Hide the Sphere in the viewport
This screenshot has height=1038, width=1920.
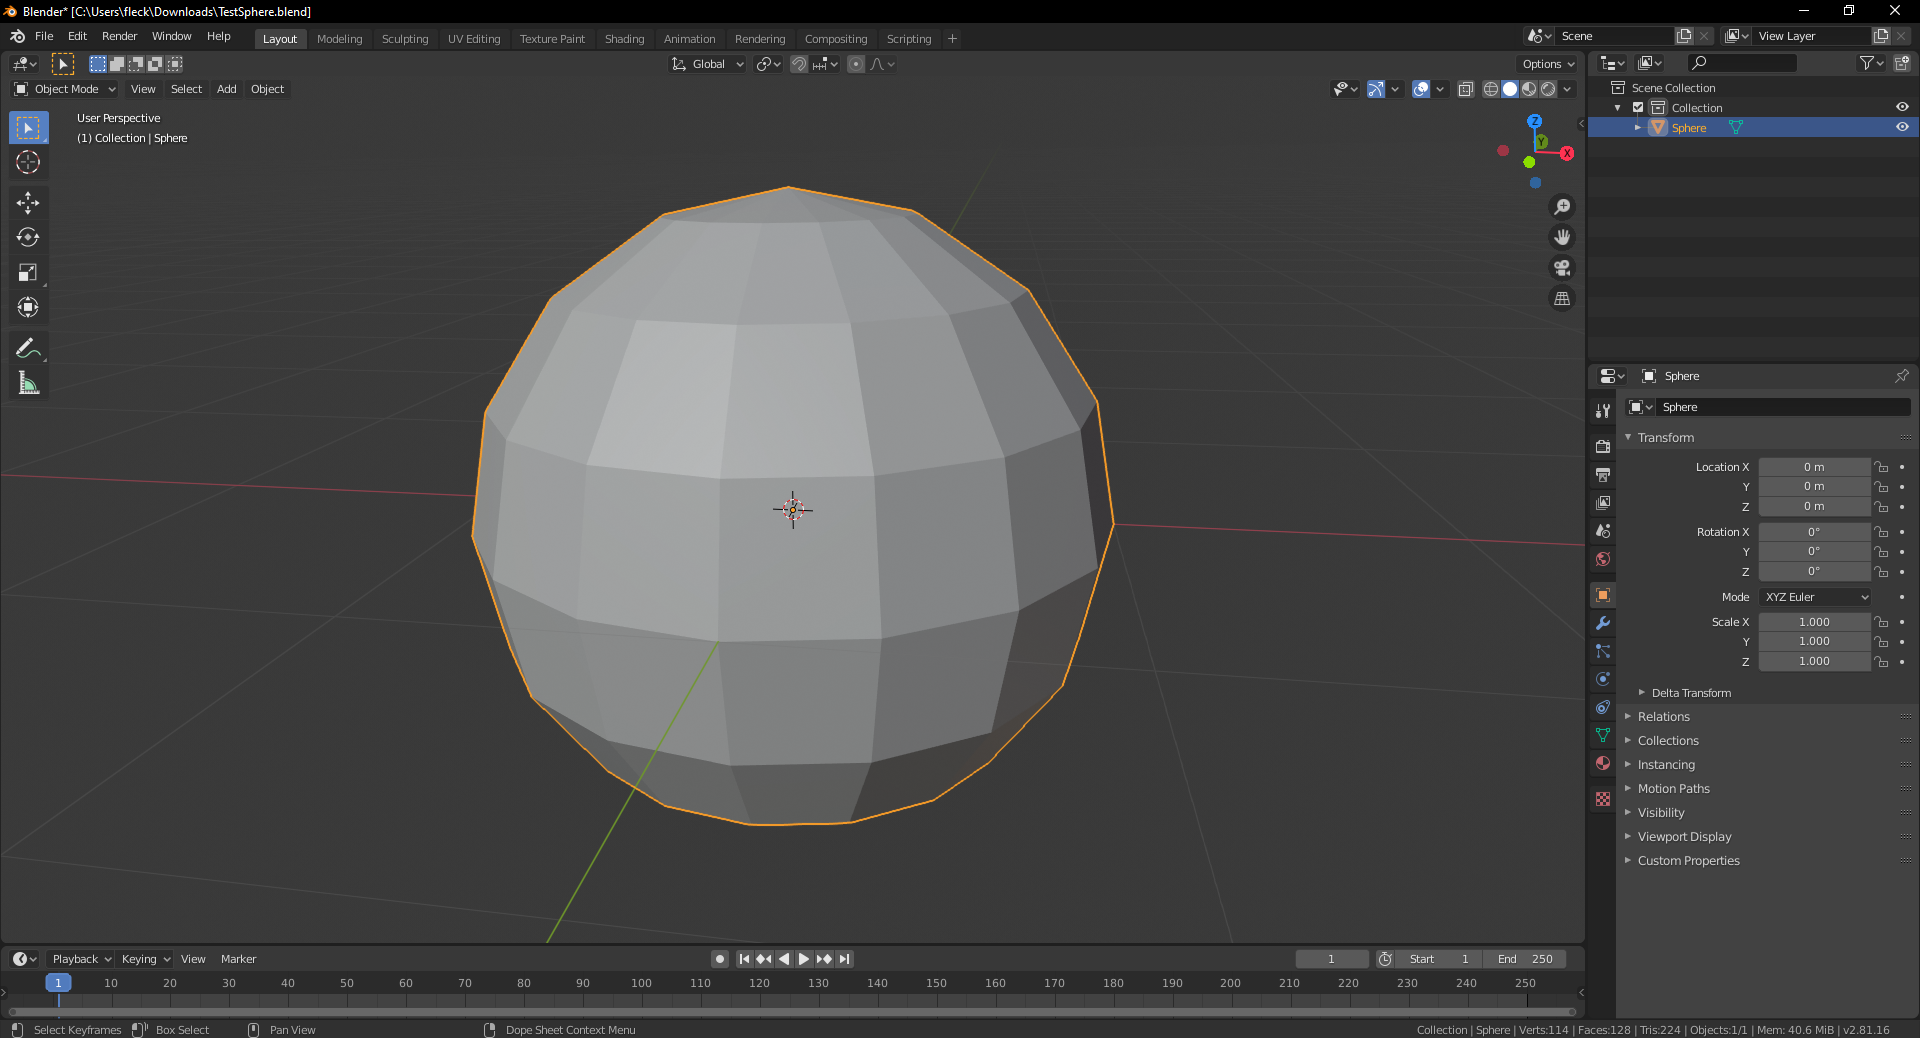pos(1902,127)
